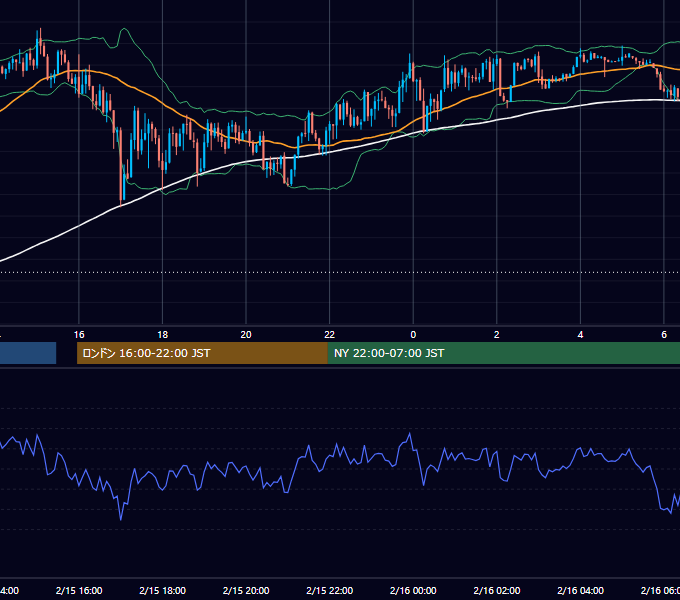Select the ロンドン 16:00-22:00 JST session bar
The image size is (680, 600).
pos(202,353)
